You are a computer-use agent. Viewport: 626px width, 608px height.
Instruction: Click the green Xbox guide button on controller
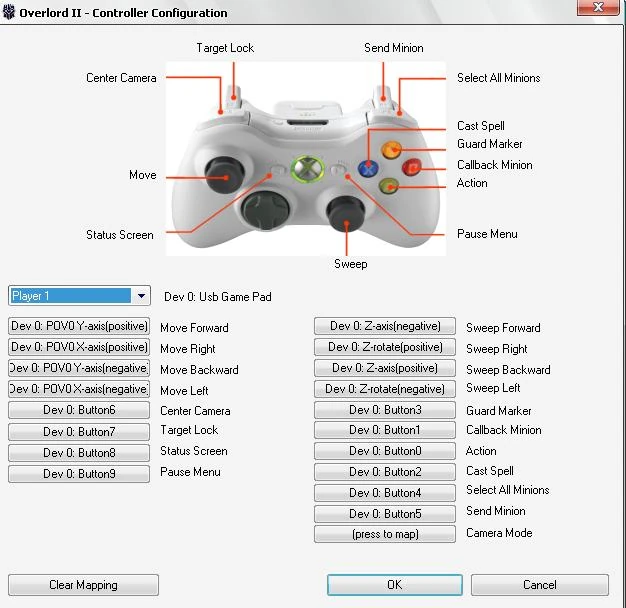pyautogui.click(x=307, y=169)
